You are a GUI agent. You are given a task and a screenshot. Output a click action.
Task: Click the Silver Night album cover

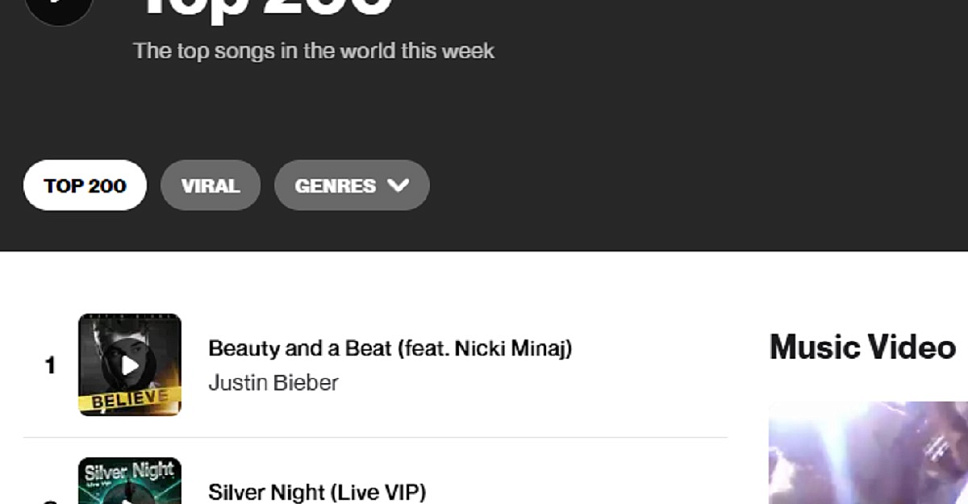coord(130,482)
